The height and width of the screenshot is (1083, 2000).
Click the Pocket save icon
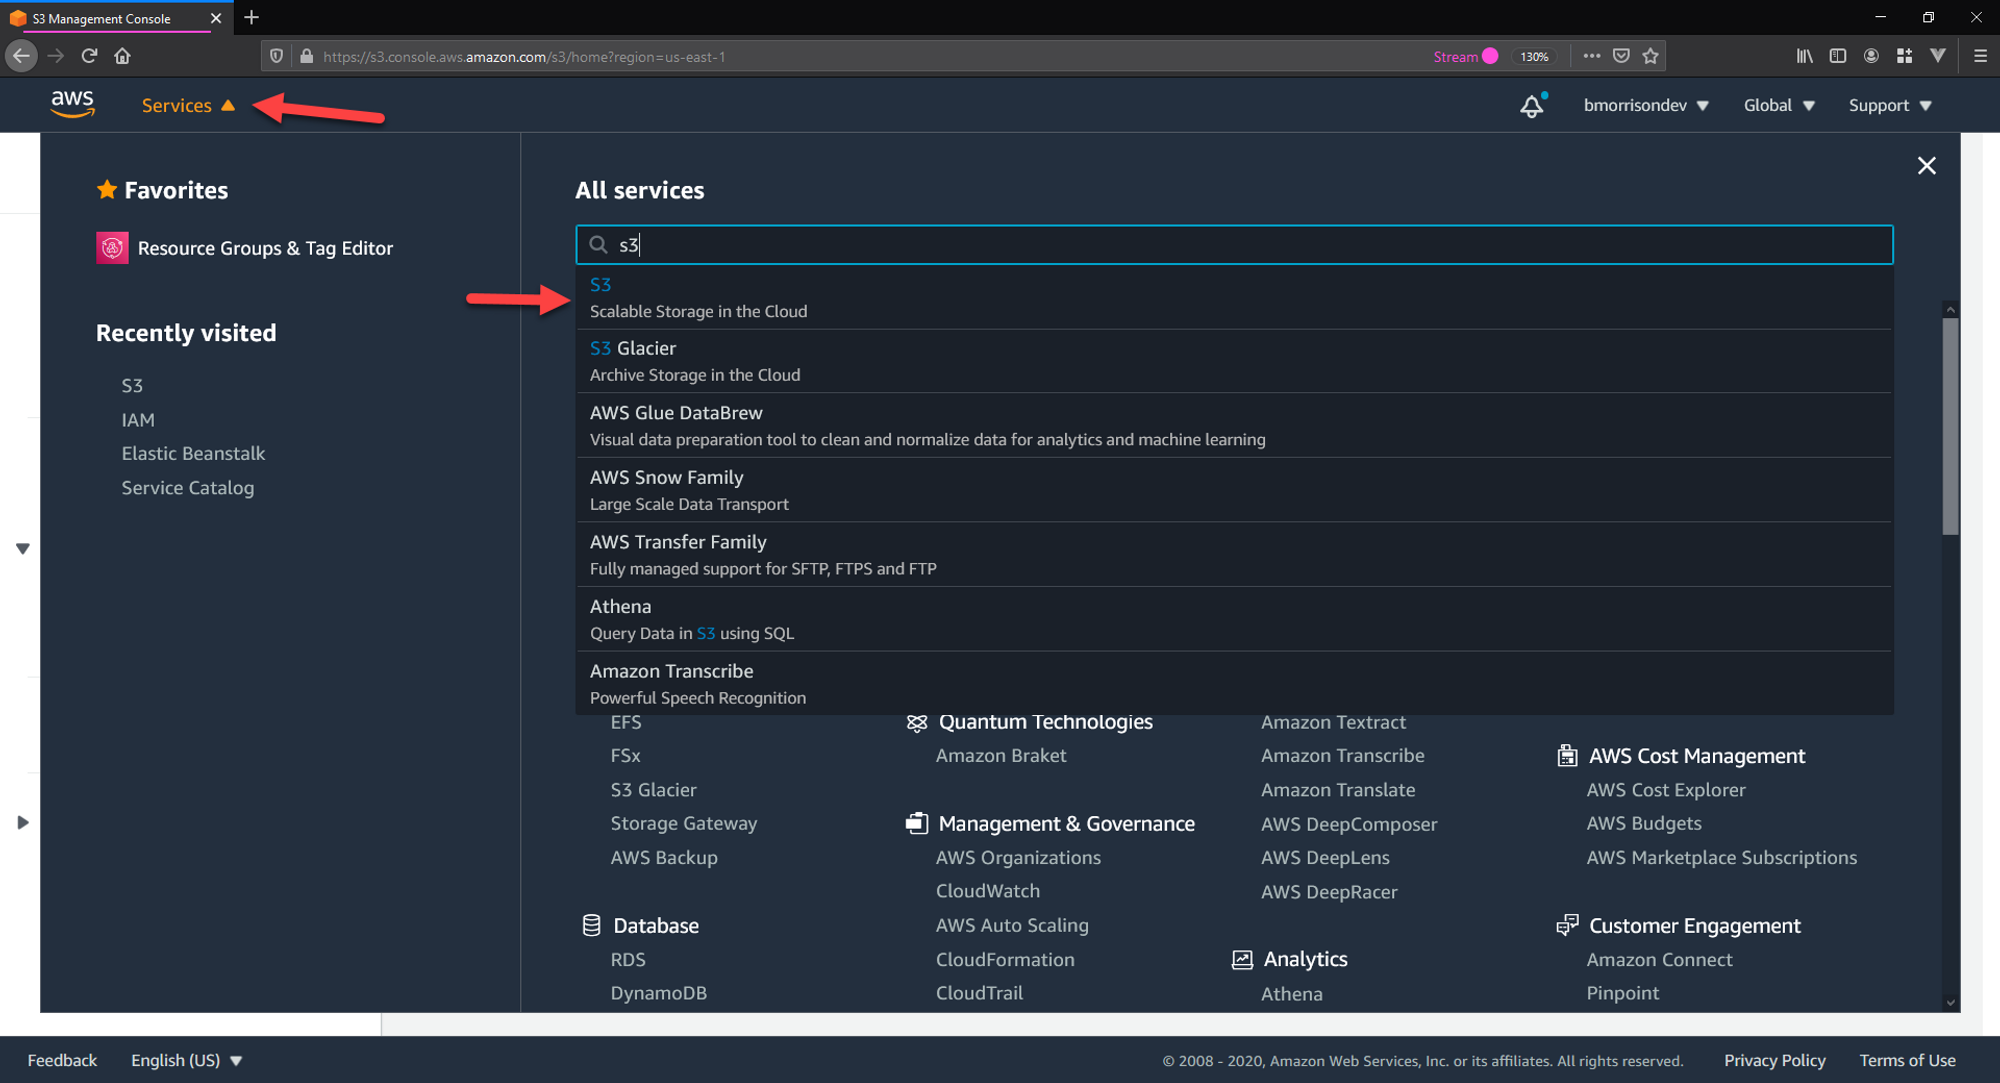point(1621,56)
